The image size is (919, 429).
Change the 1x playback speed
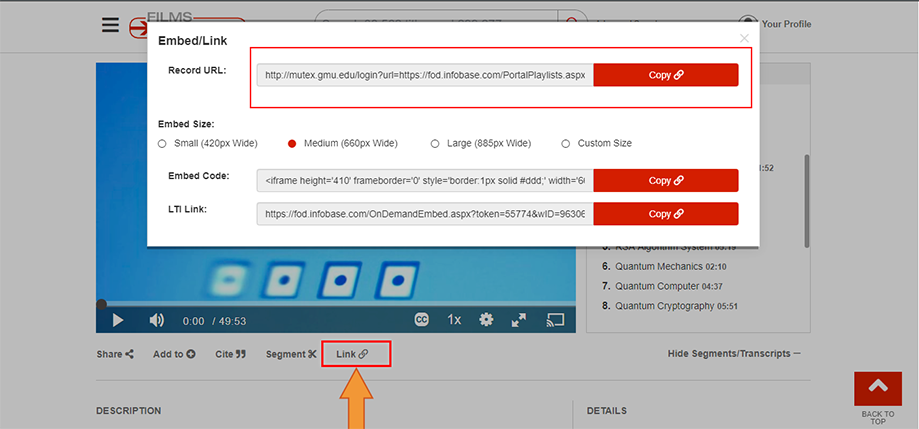(x=454, y=319)
